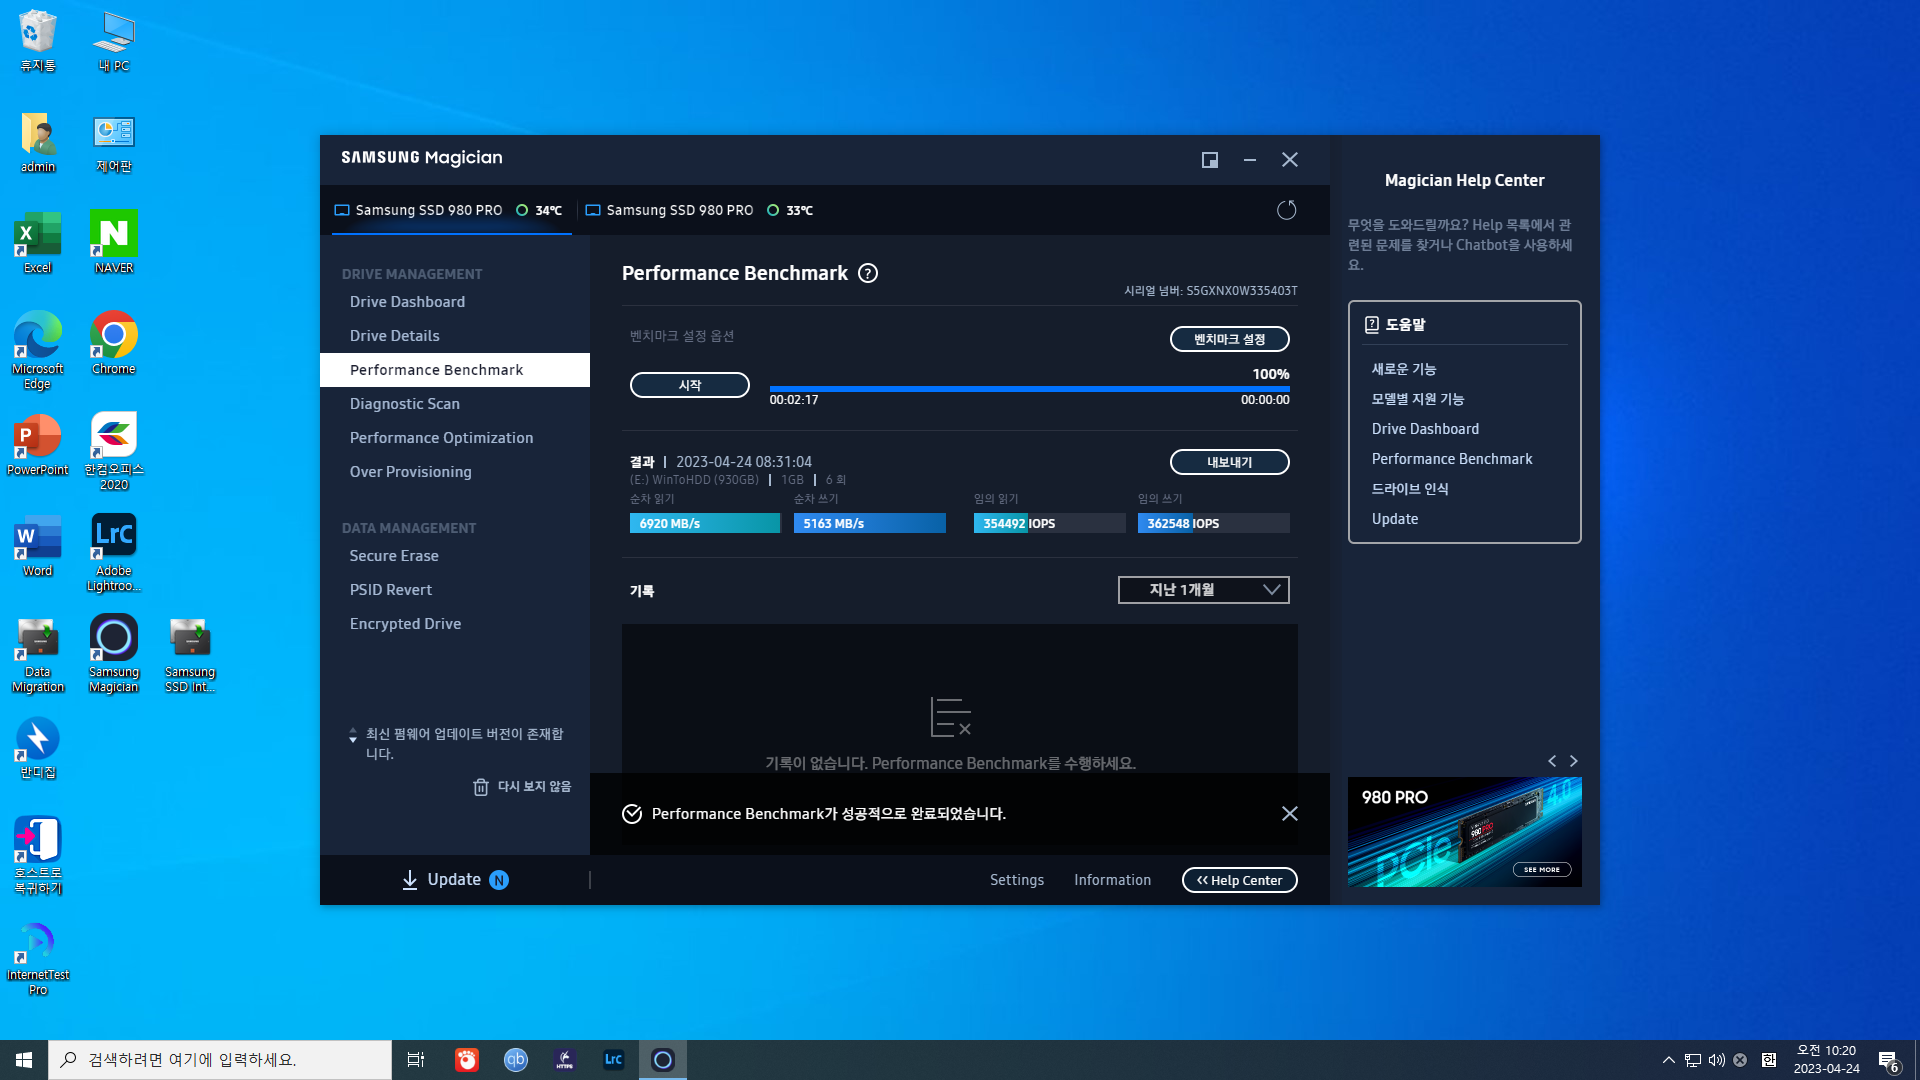Open the Data Migration desktop shortcut
The height and width of the screenshot is (1080, 1920).
coord(38,655)
